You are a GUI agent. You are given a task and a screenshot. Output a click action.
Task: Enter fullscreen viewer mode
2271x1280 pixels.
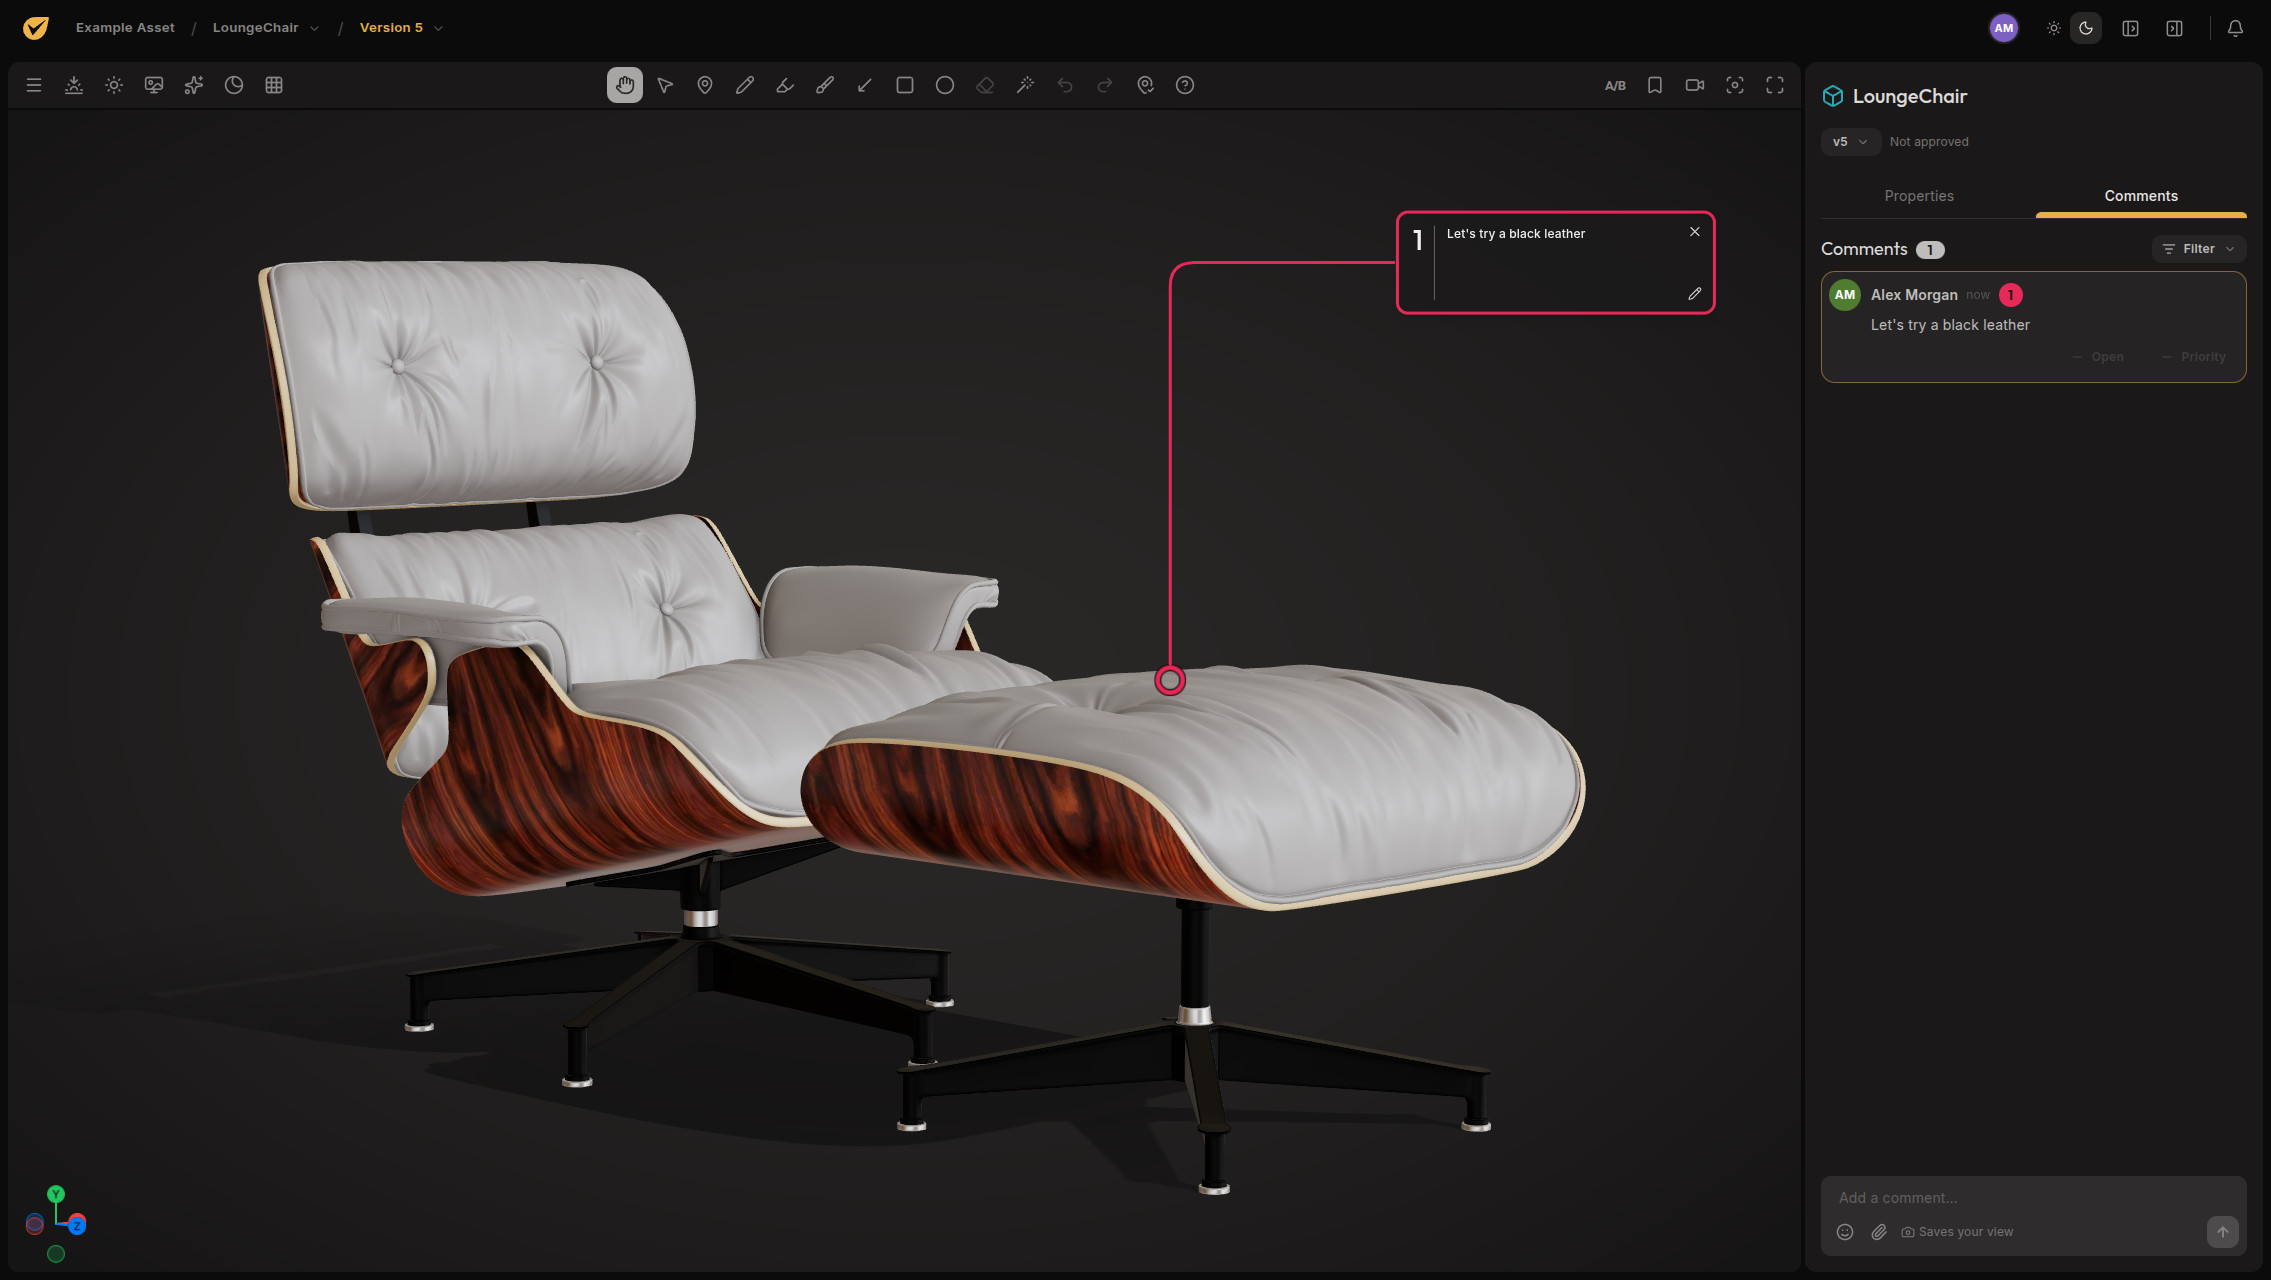1775,85
